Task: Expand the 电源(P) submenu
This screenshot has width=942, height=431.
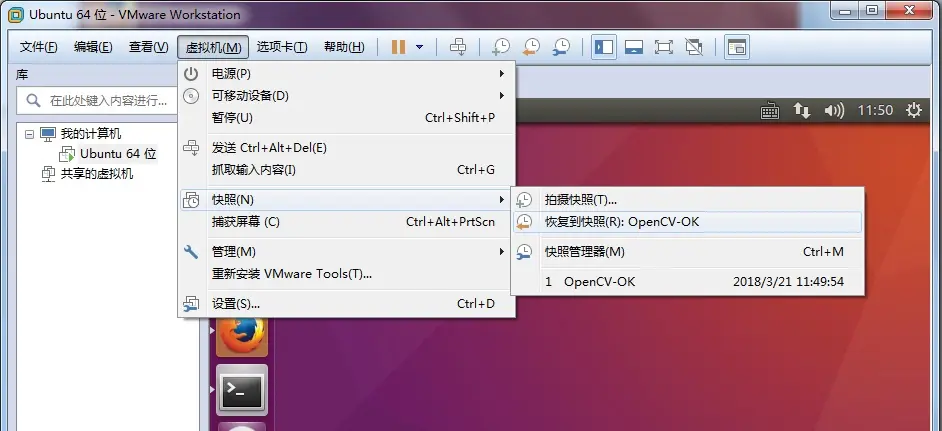Action: click(347, 74)
